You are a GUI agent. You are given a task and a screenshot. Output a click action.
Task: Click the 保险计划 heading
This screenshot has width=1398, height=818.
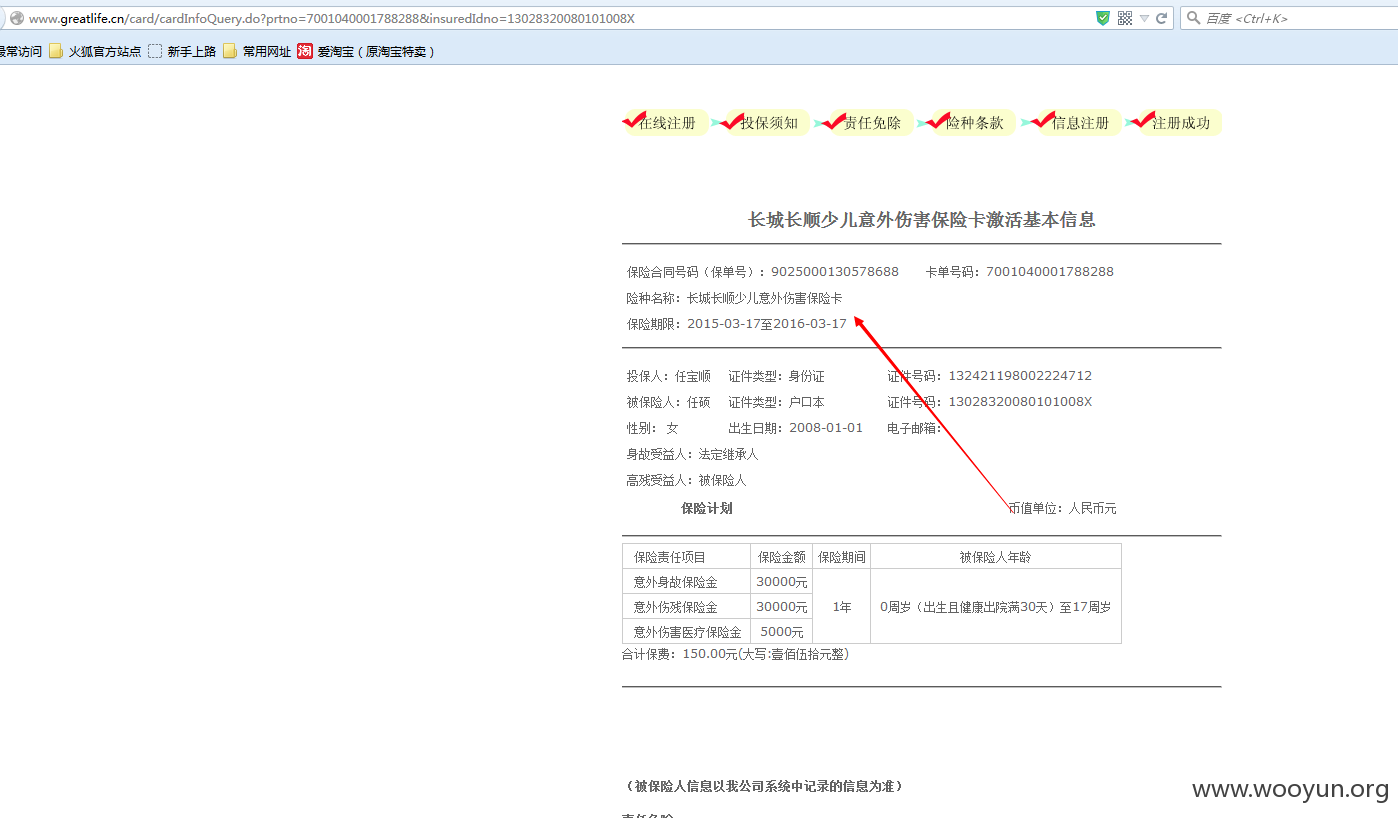707,508
